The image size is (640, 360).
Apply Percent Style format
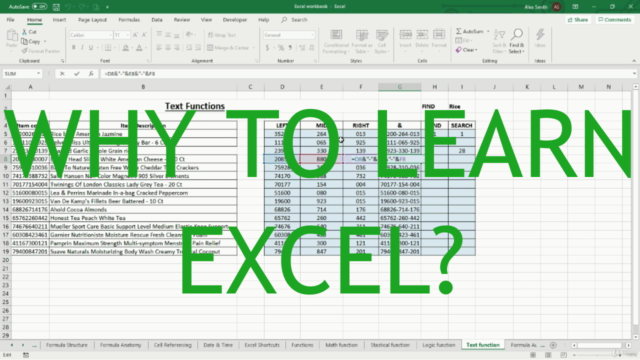pos(281,48)
